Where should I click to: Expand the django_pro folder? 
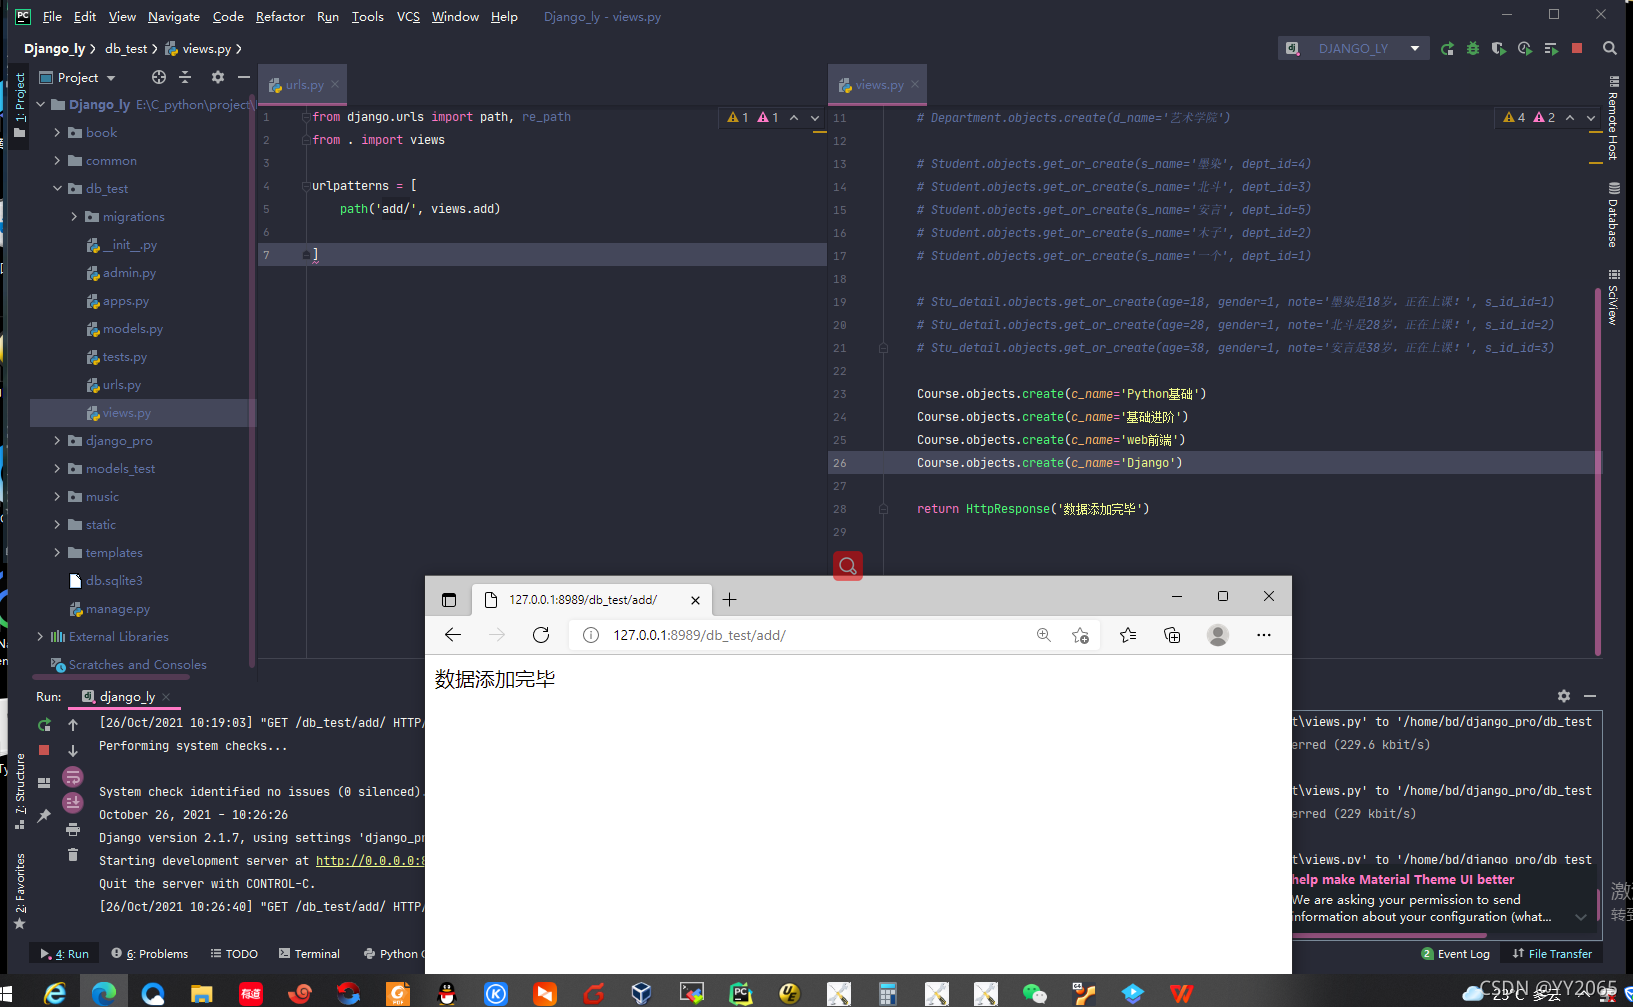[x=57, y=440]
